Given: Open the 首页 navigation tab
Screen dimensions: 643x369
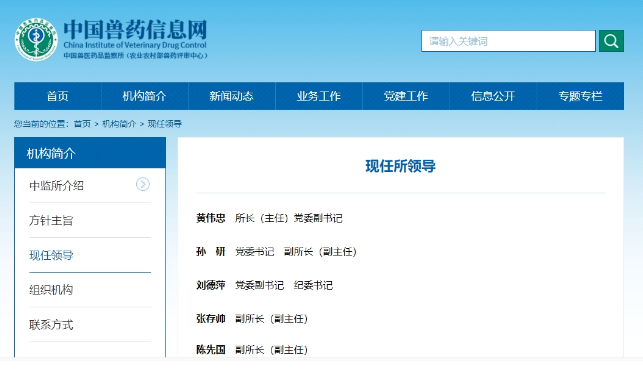Looking at the screenshot, I should [57, 96].
